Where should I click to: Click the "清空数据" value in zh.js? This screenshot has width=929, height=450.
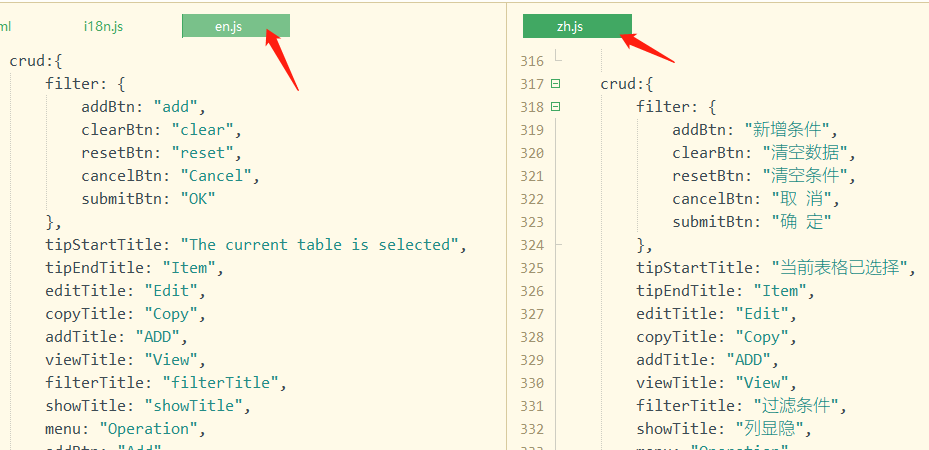pos(805,153)
